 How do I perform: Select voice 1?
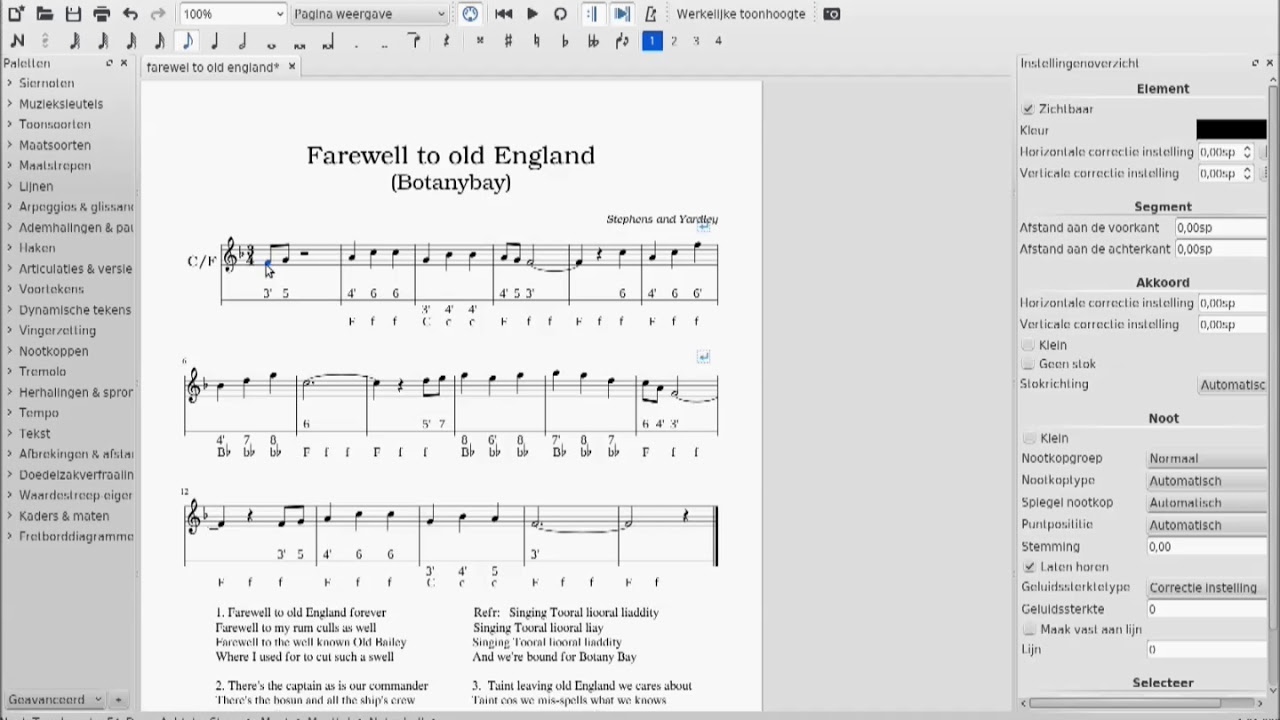click(x=652, y=41)
